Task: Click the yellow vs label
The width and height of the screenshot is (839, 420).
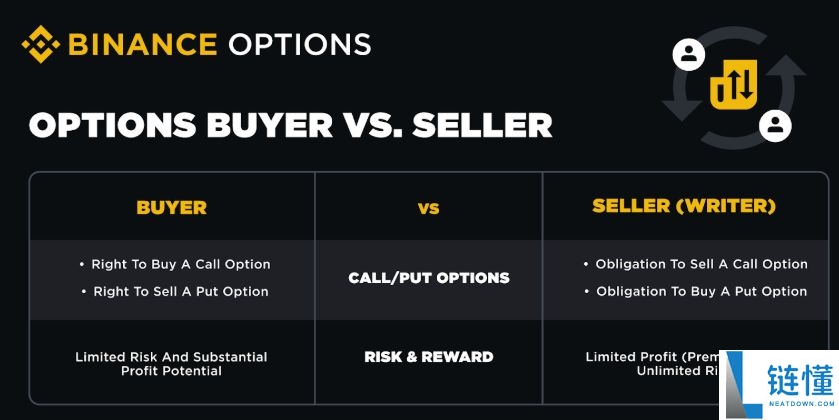Action: 429,208
